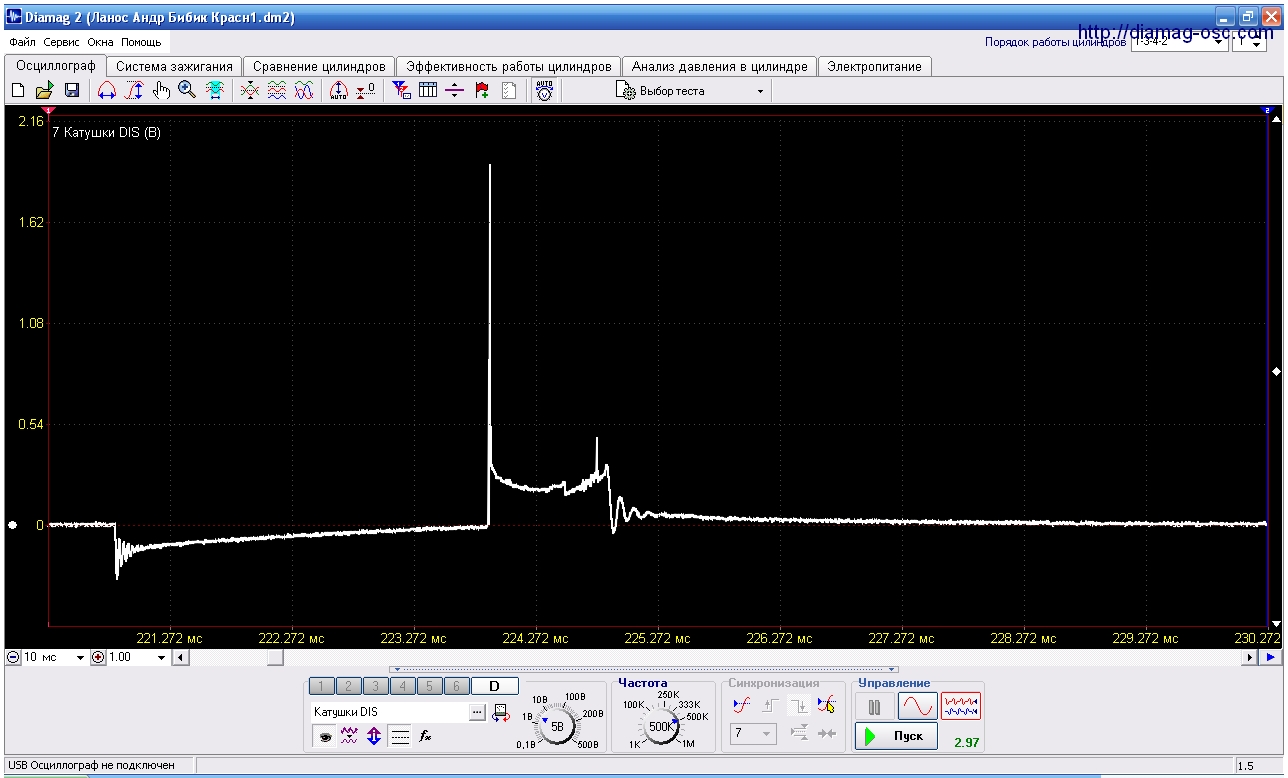Viewport: 1288px width, 778px height.
Task: Open the Выбор теста dropdown
Action: point(691,91)
